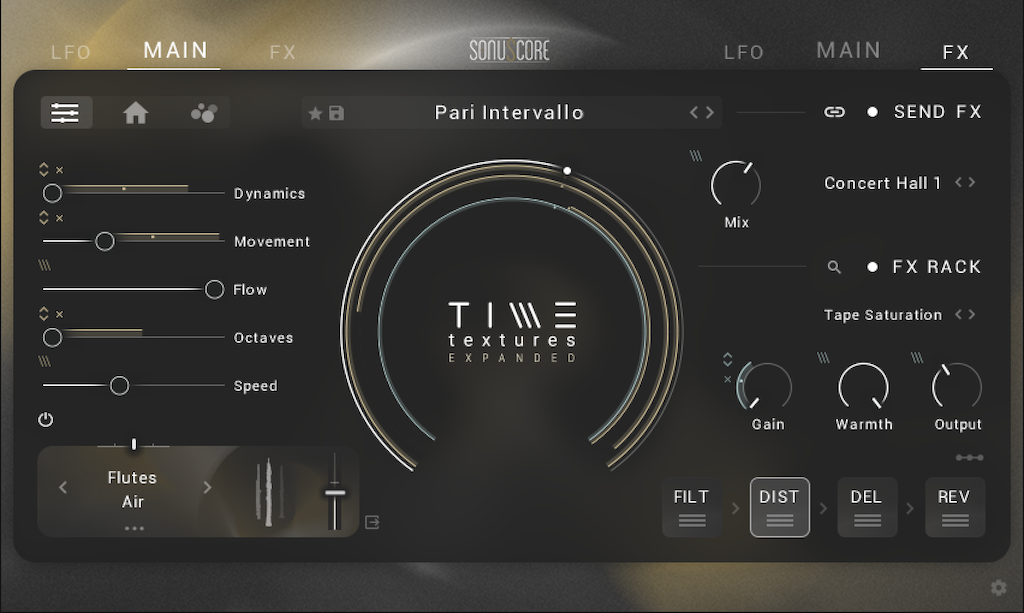Open Gain modulation up-down selector
The width and height of the screenshot is (1024, 613).
728,360
